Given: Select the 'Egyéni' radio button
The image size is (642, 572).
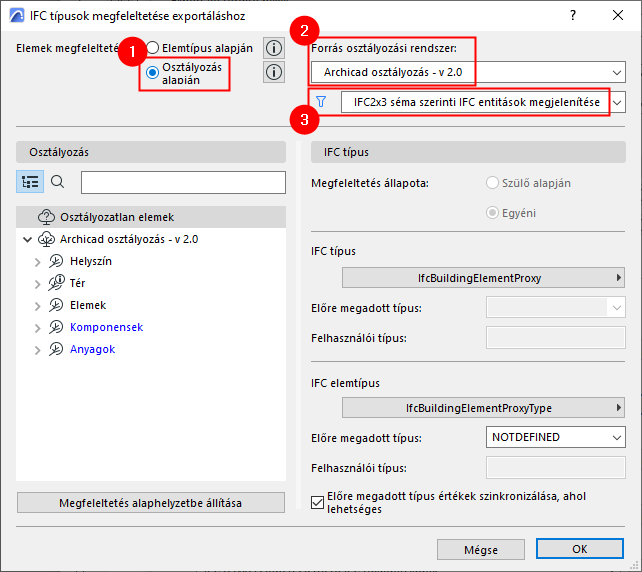Looking at the screenshot, I should pos(492,213).
